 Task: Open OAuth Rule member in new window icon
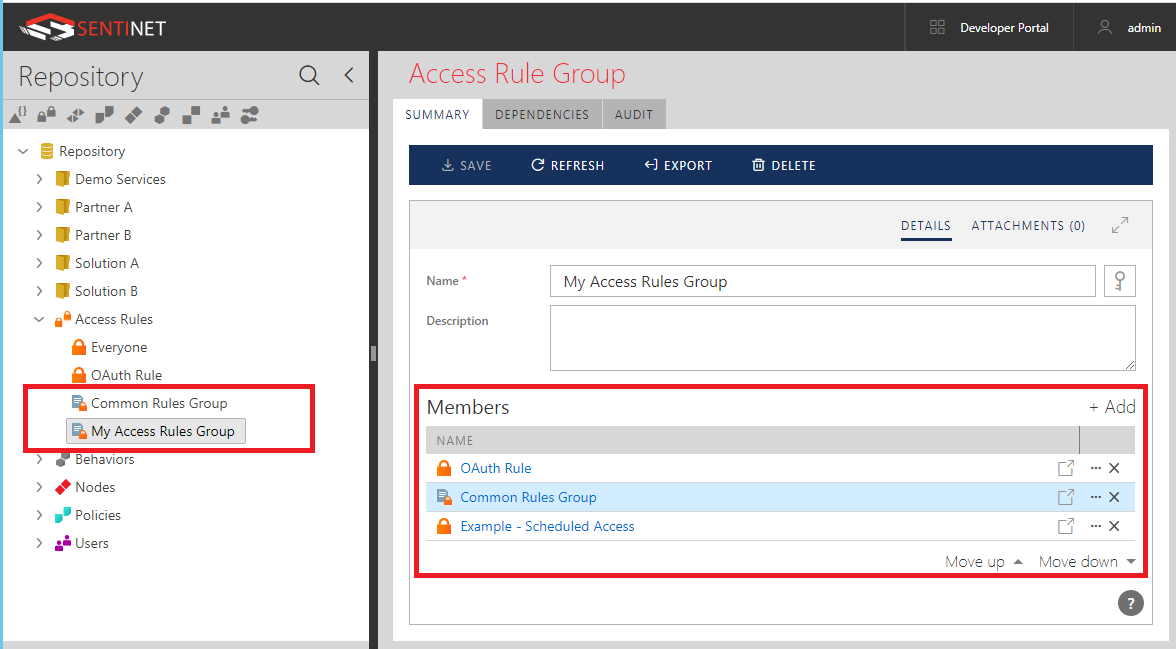point(1066,468)
